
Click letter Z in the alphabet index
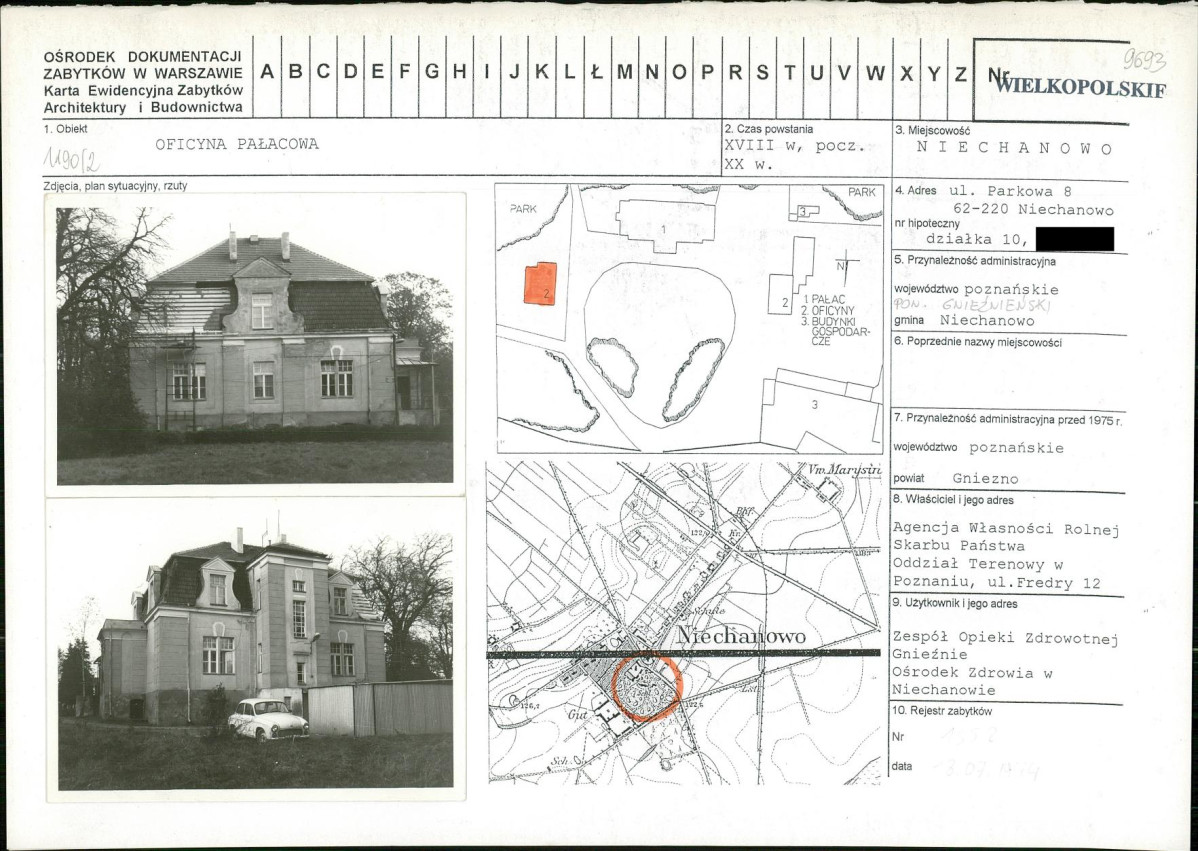961,73
